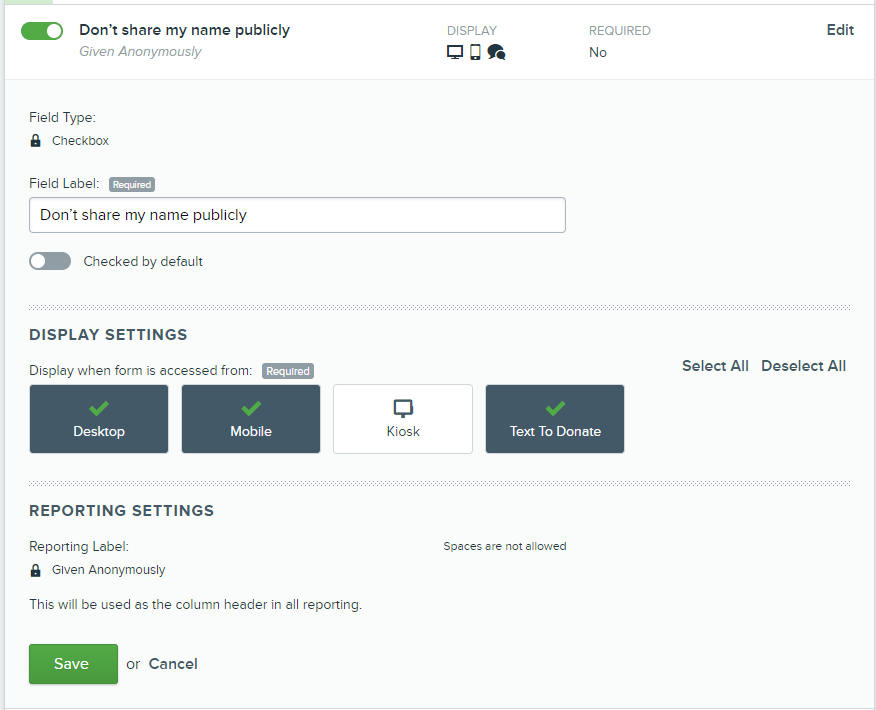
Task: Click the italic 'Given Anonymously' subtitle
Action: tap(140, 52)
